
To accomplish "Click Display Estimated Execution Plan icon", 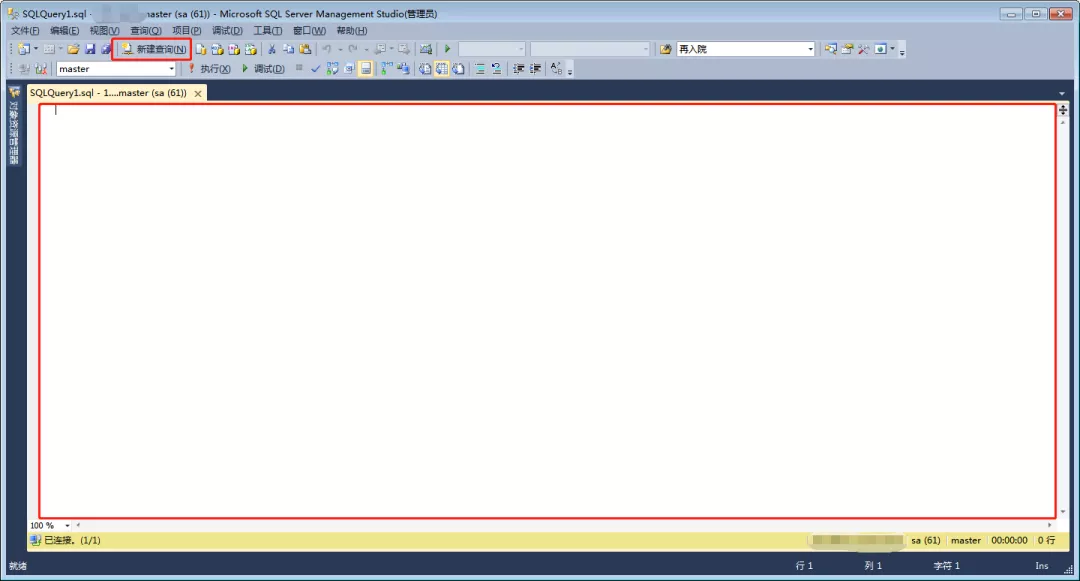I will point(333,69).
